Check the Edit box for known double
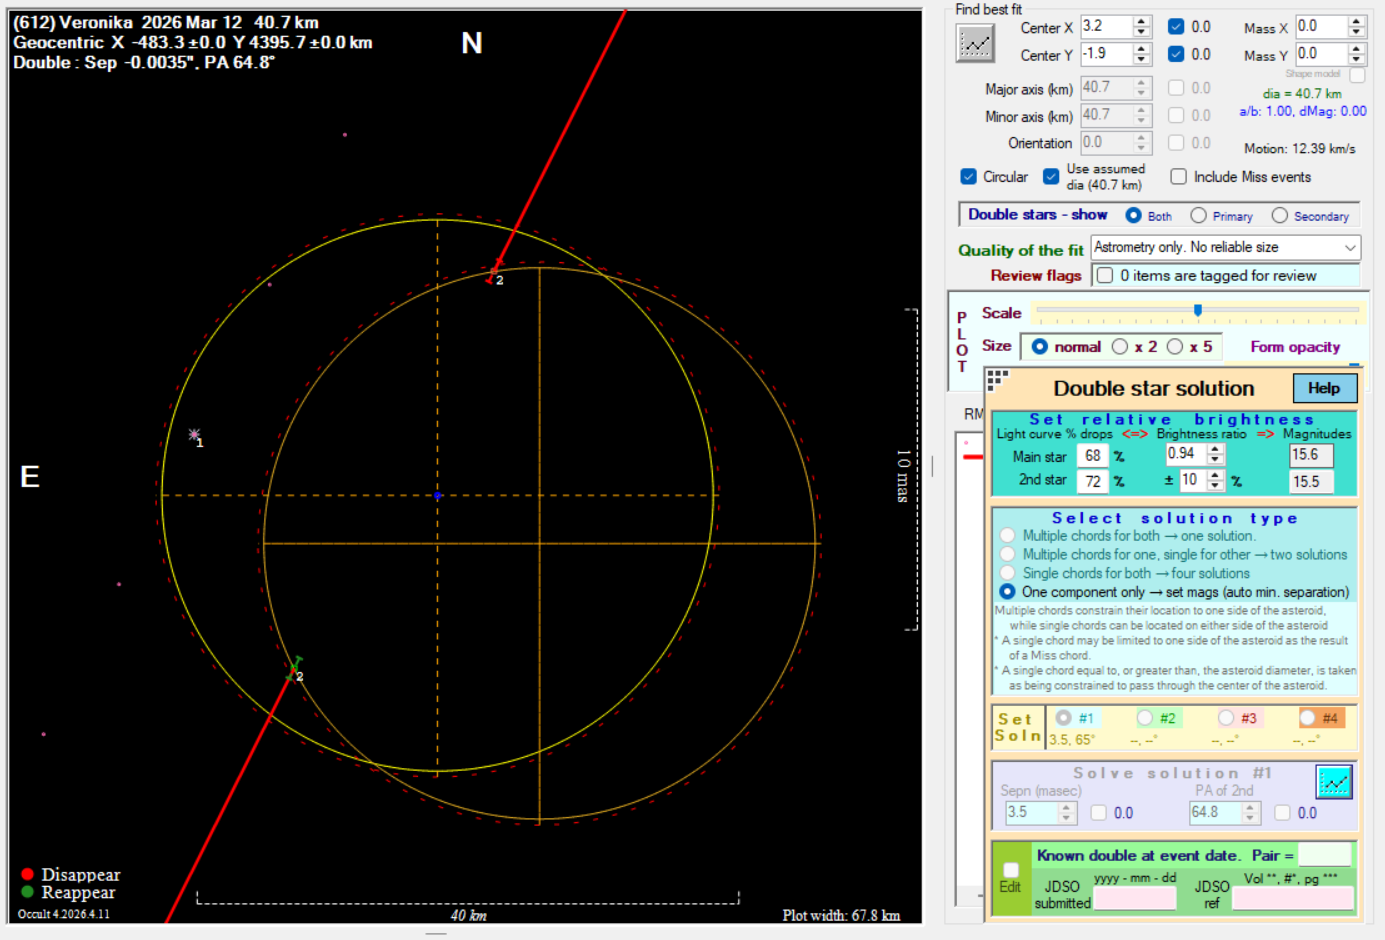Screen dimensions: 1385x940 pyautogui.click(x=1010, y=870)
